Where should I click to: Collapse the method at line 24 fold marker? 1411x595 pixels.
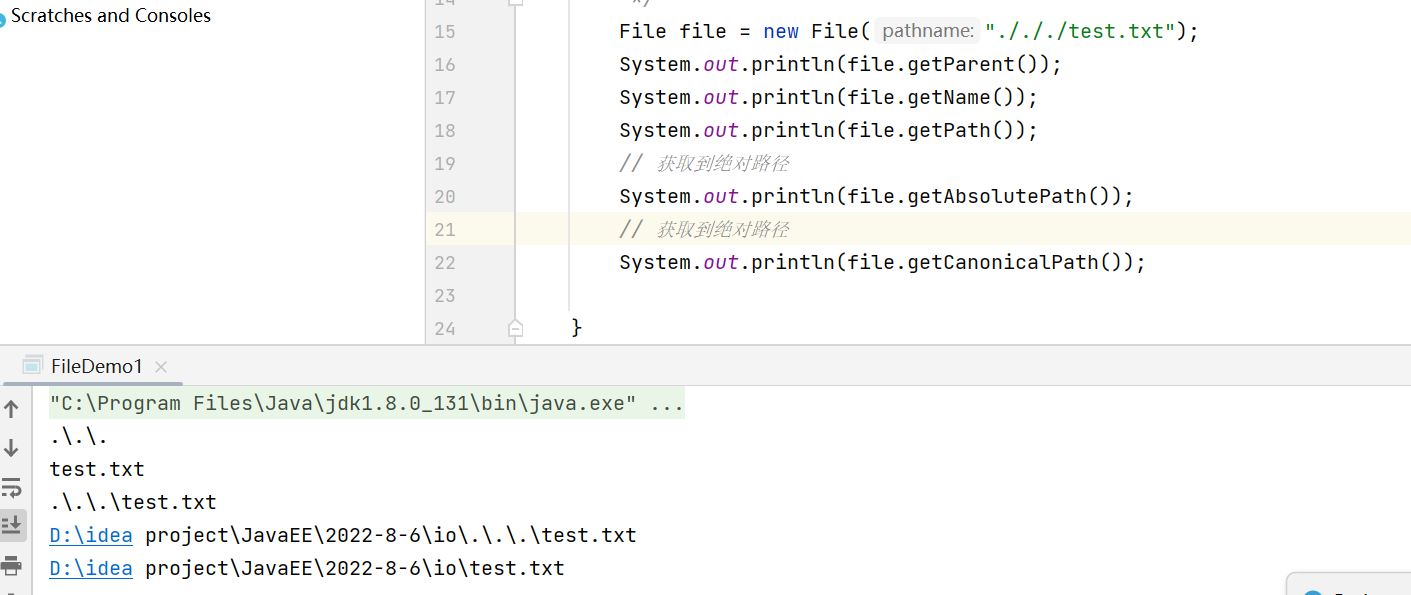[515, 328]
